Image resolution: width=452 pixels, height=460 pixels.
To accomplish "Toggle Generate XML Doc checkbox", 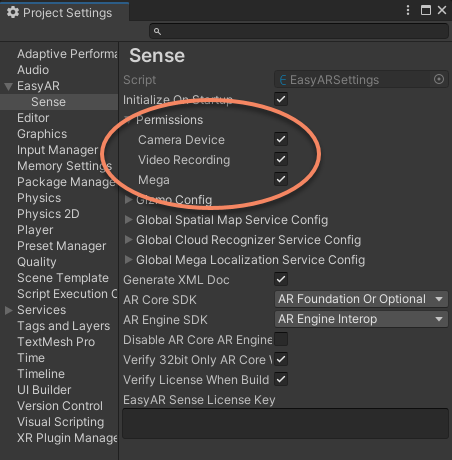I will (281, 279).
